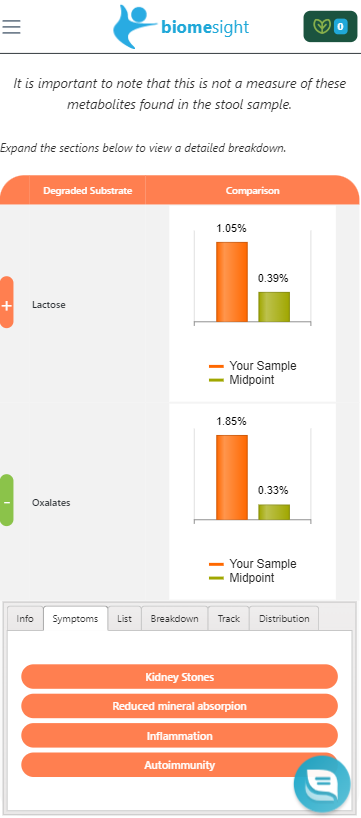Image resolution: width=361 pixels, height=818 pixels.
Task: Toggle Midpoint legend in Lactose chart
Action: click(242, 380)
